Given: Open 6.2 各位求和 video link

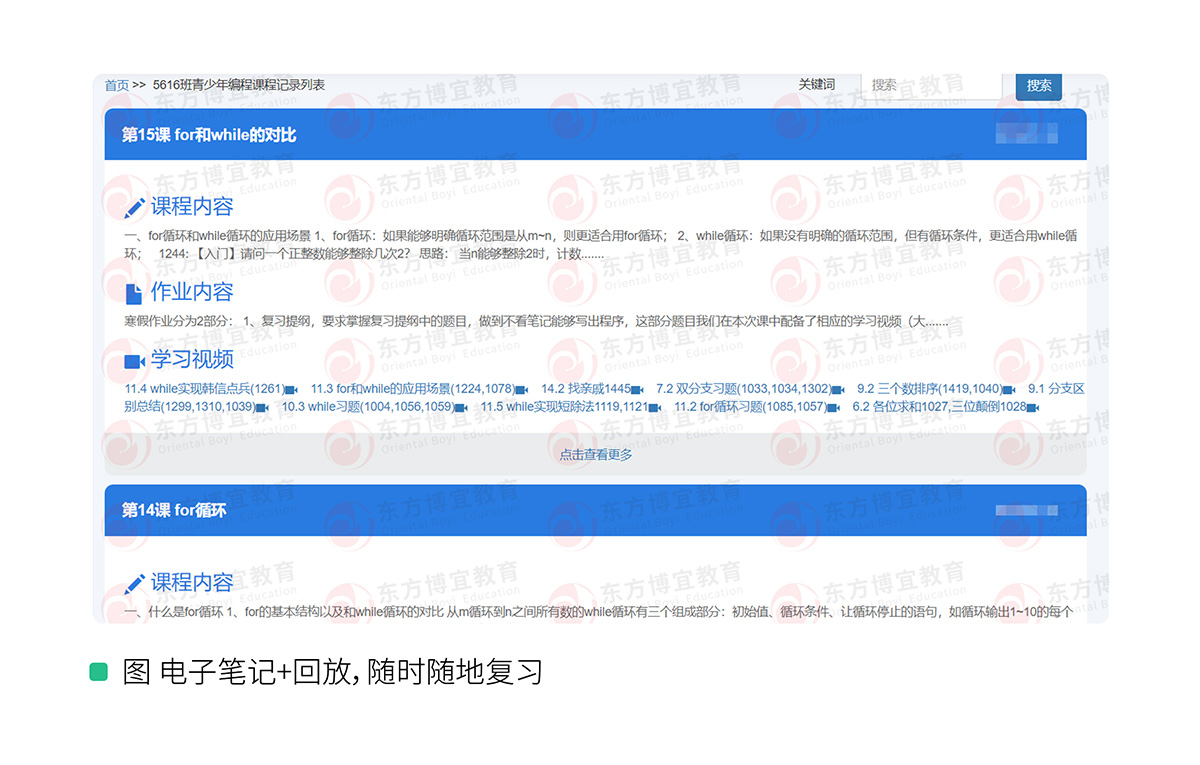Looking at the screenshot, I should [938, 407].
